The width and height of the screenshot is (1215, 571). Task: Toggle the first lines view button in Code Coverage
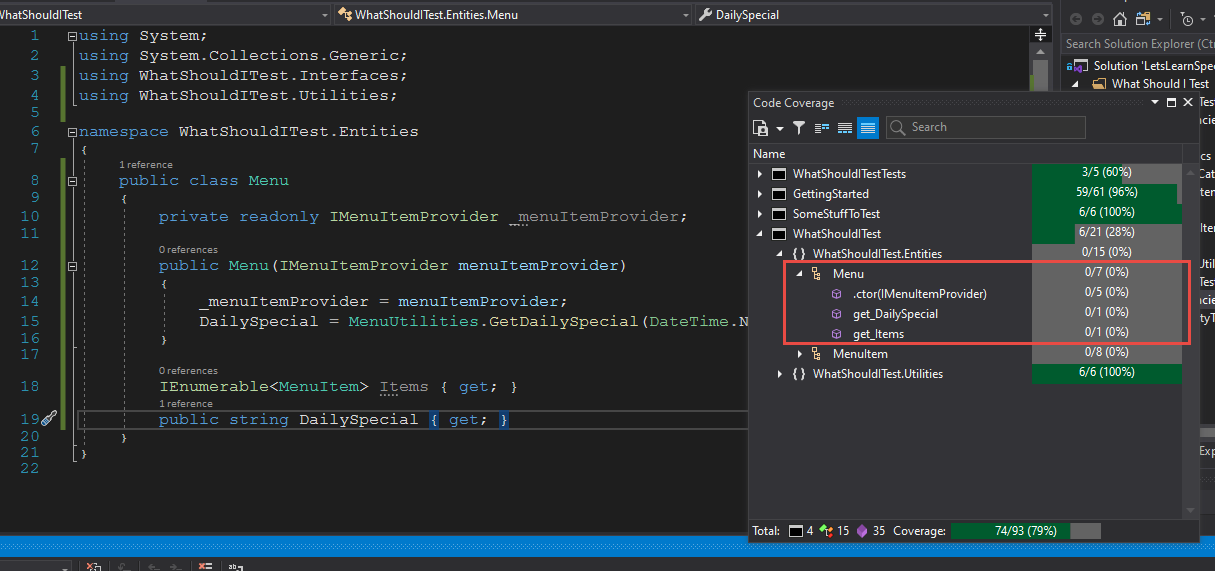[823, 127]
